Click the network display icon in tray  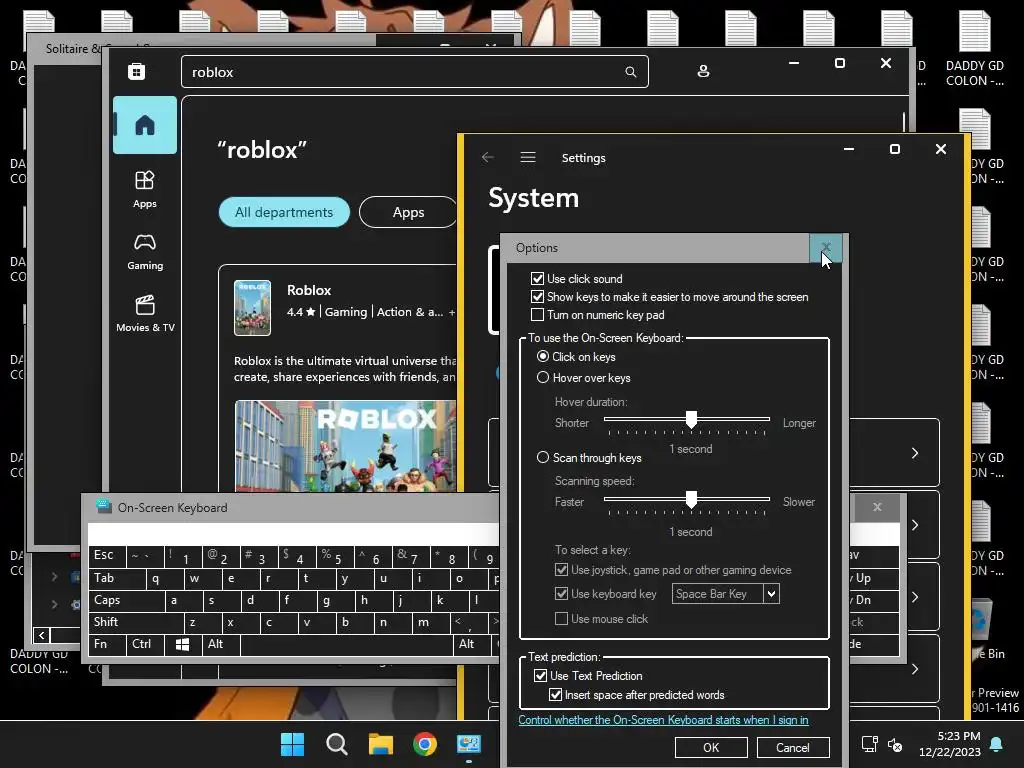[x=869, y=744]
